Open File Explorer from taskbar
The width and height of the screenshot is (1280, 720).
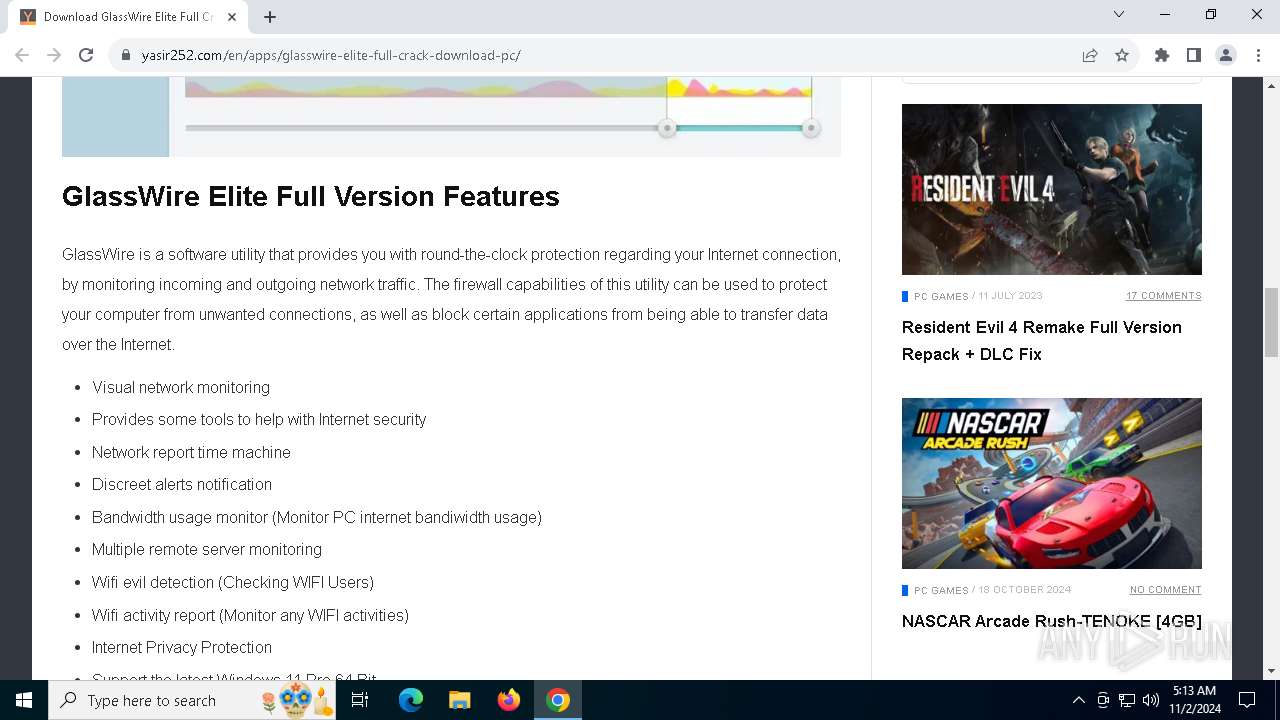point(460,700)
